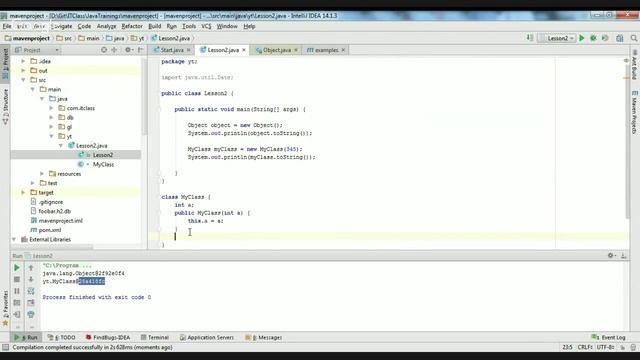Click the Up stack trace arrow
640x360 pixels.
pyautogui.click(x=31, y=268)
